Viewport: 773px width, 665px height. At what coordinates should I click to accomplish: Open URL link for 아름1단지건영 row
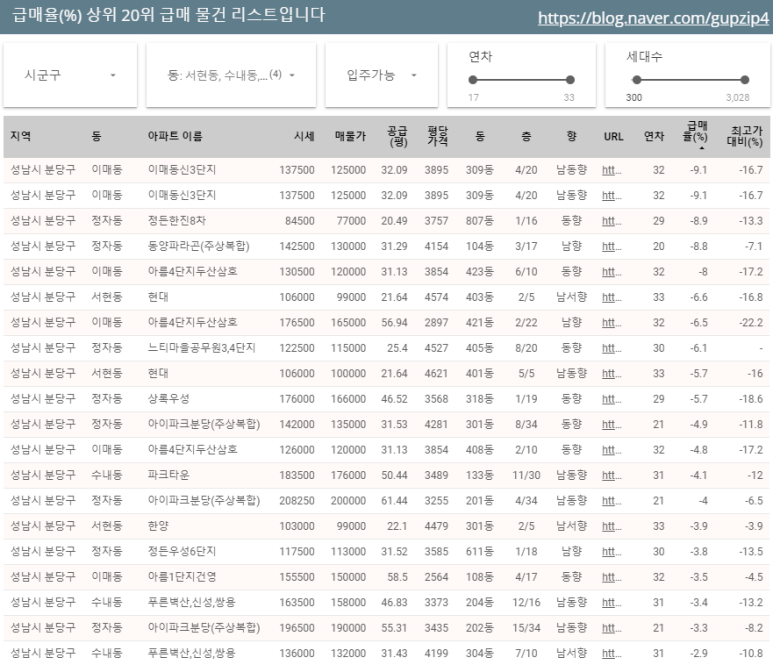[611, 577]
